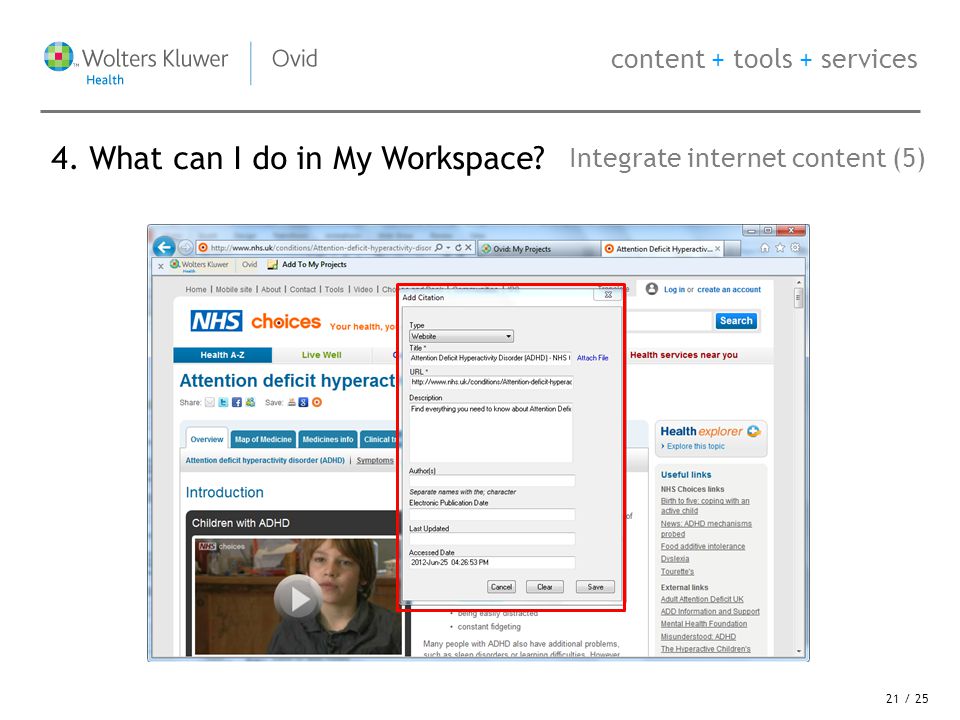Click the Clear button in Add Citation

[x=545, y=587]
